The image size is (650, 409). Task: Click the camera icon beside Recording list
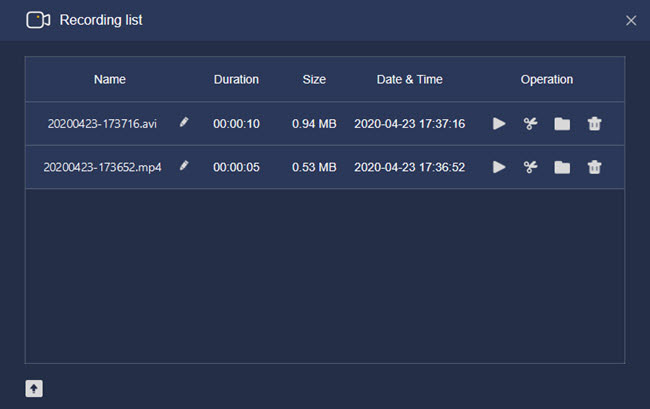pos(38,20)
